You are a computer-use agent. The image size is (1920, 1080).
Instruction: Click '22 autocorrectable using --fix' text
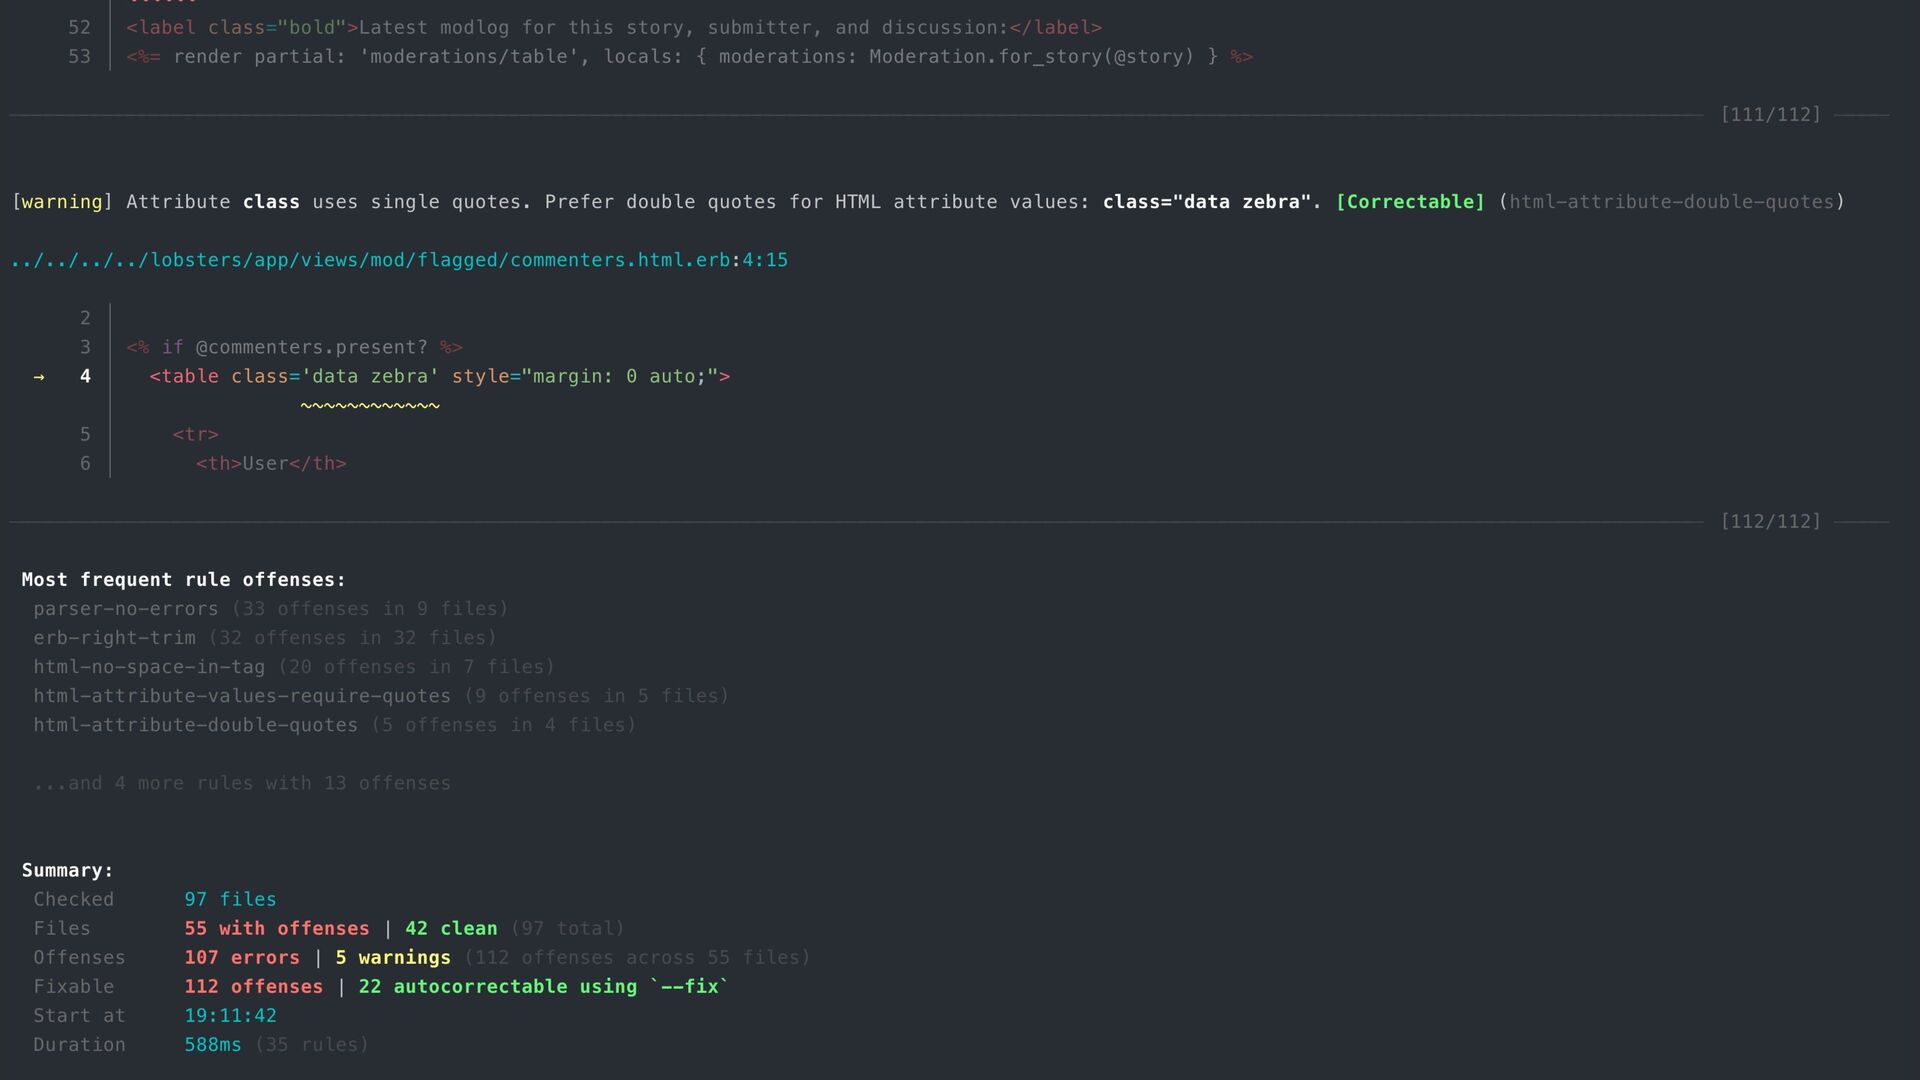(543, 987)
